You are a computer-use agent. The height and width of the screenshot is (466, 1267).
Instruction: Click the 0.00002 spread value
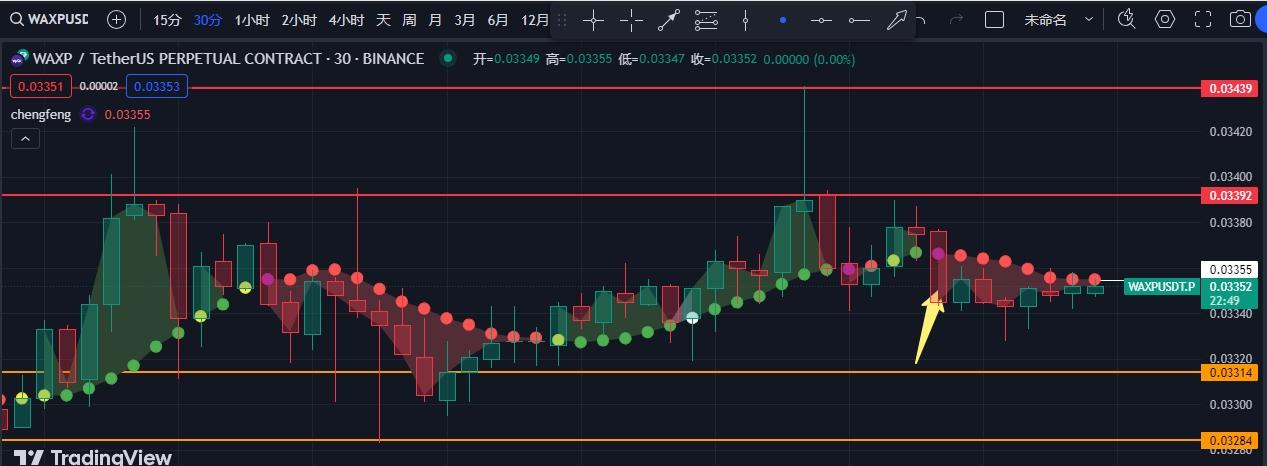[99, 87]
